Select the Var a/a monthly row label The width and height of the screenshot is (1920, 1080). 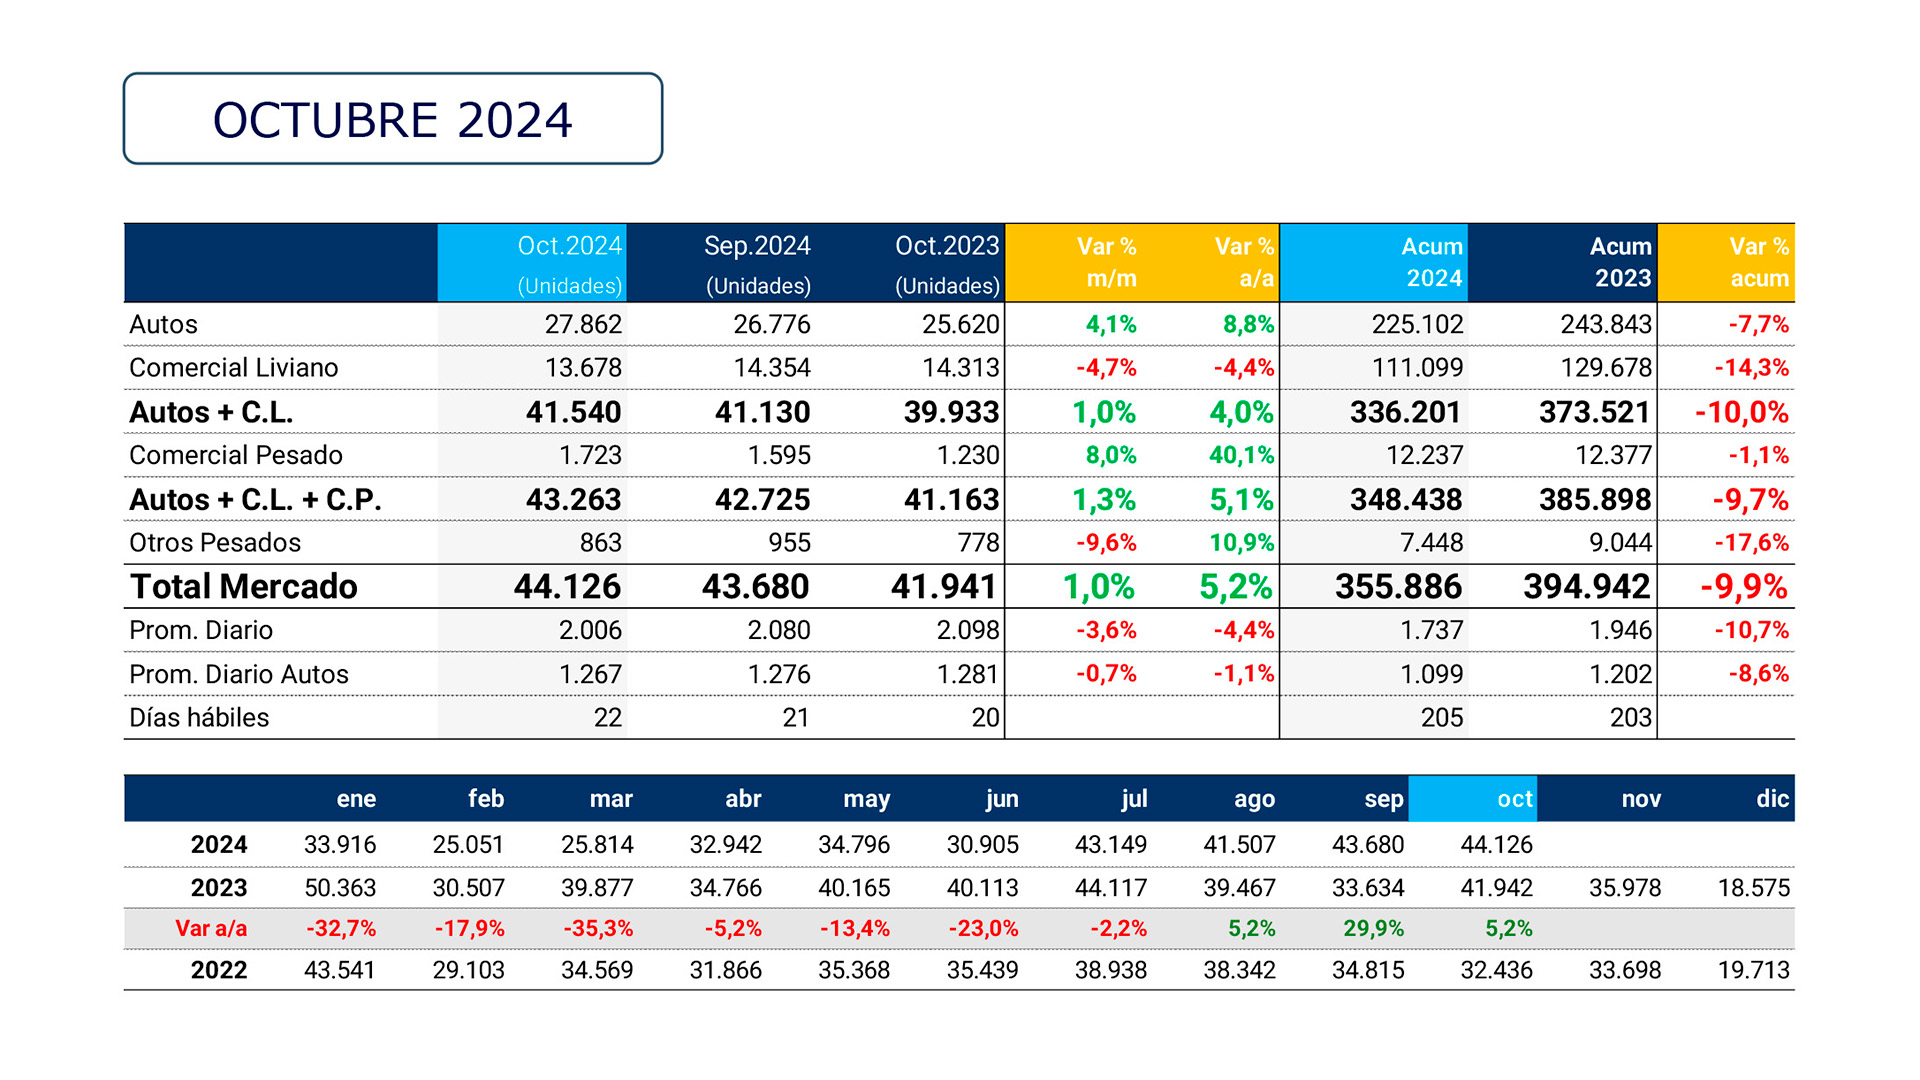[211, 929]
